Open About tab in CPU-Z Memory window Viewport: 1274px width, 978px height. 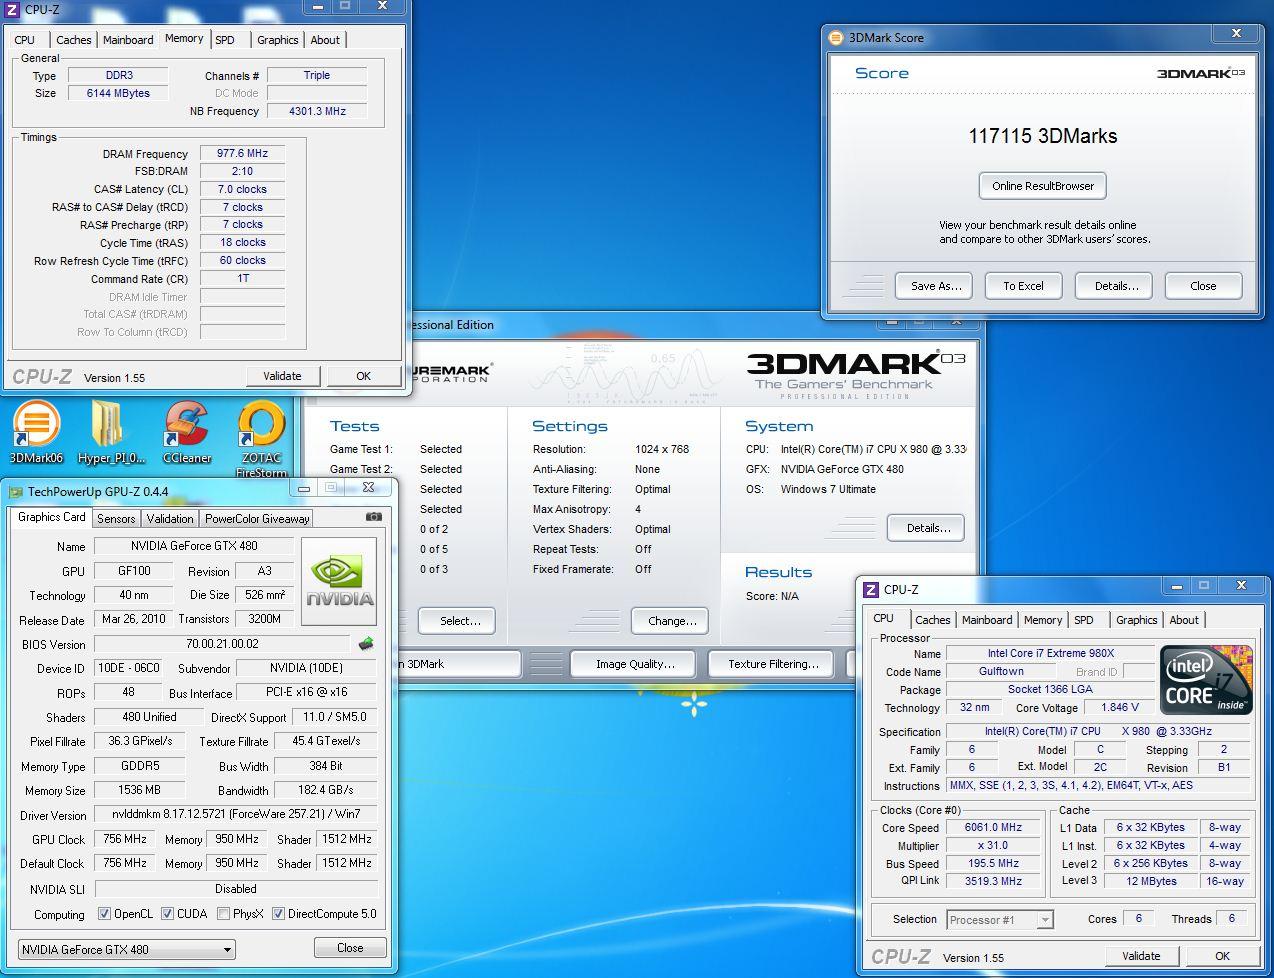point(325,40)
